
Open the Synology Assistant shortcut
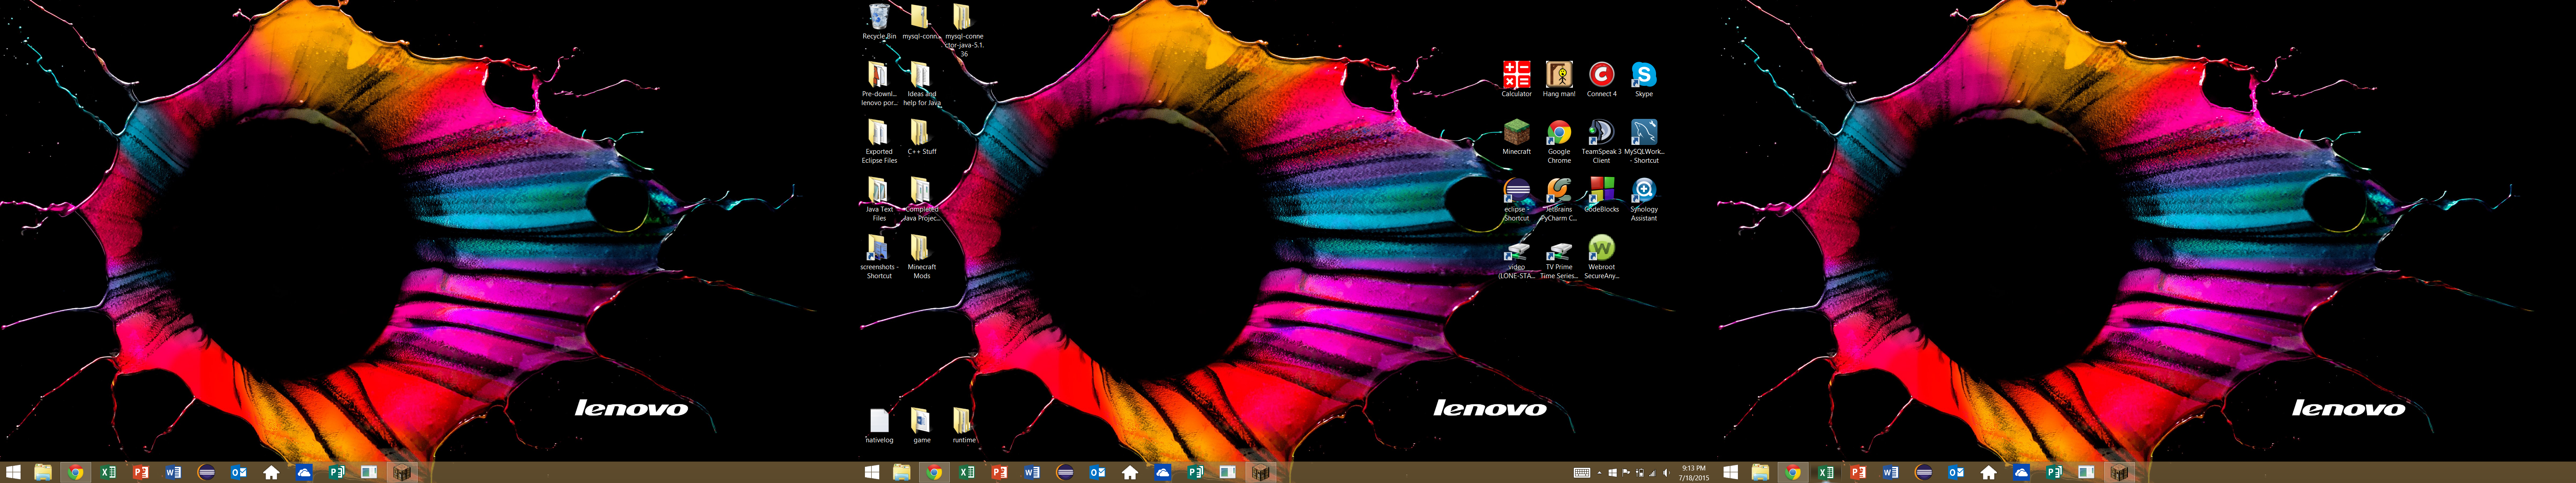pyautogui.click(x=1643, y=199)
